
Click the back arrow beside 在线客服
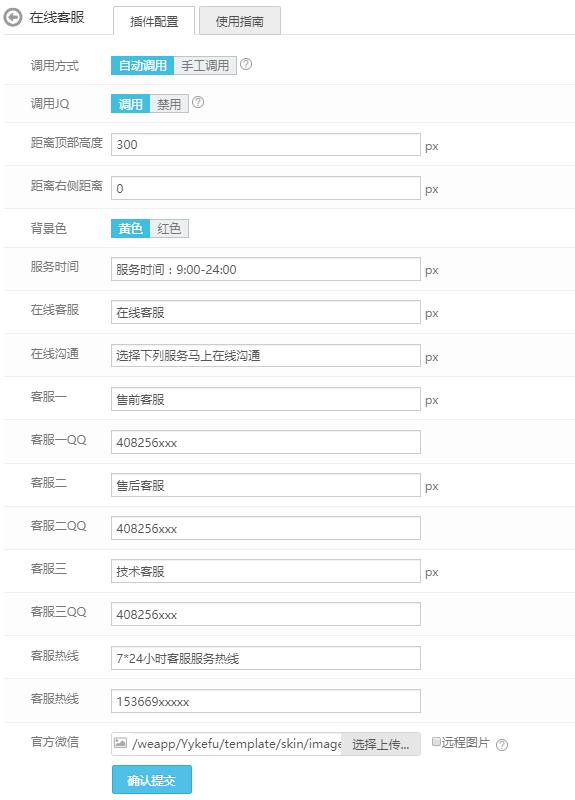pyautogui.click(x=13, y=17)
